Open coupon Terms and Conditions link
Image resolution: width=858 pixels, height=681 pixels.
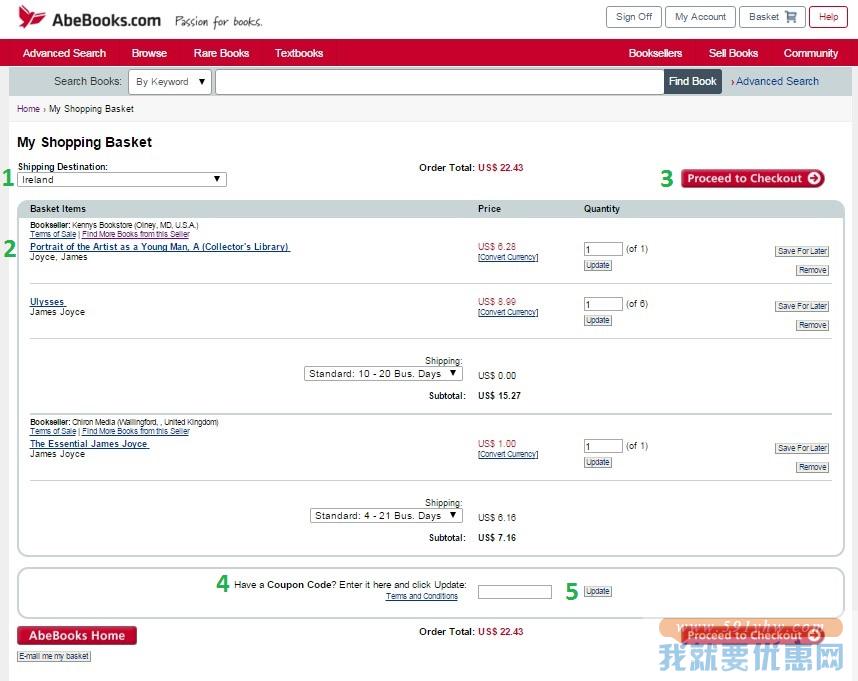point(421,596)
